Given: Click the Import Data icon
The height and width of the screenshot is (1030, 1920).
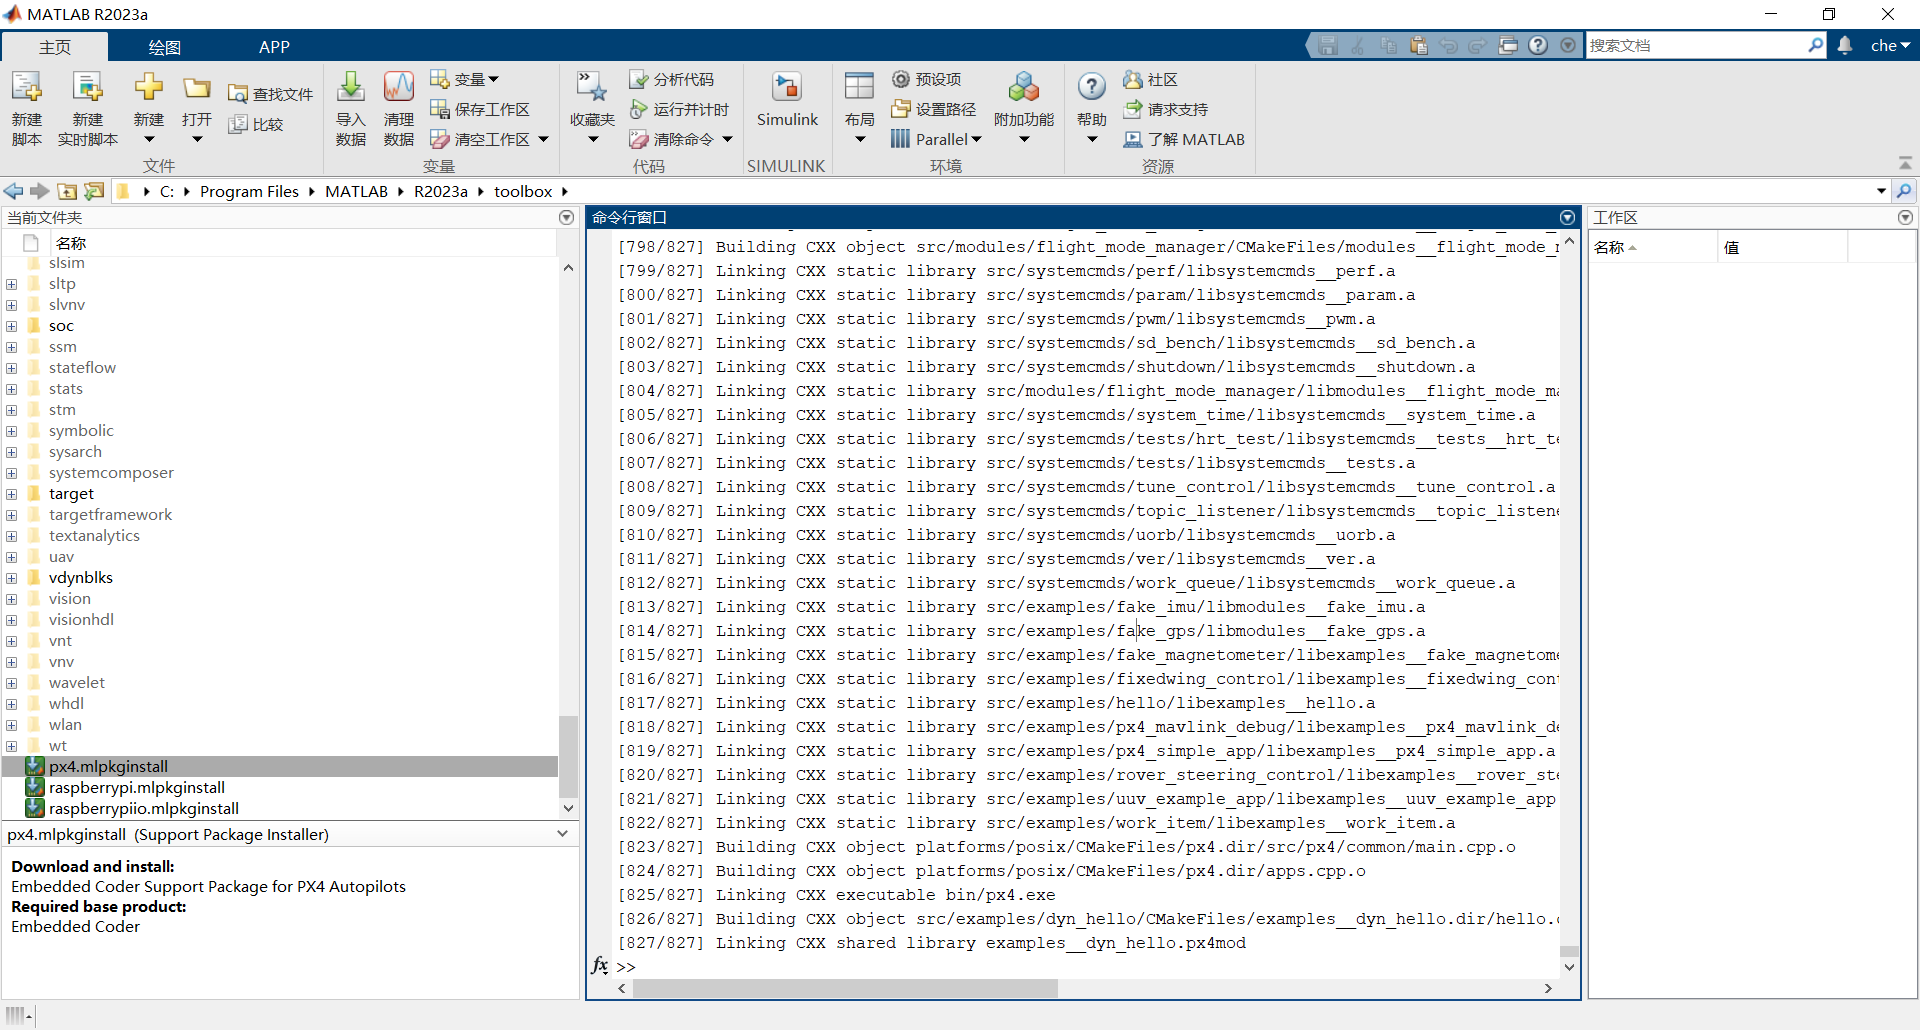Looking at the screenshot, I should point(350,89).
